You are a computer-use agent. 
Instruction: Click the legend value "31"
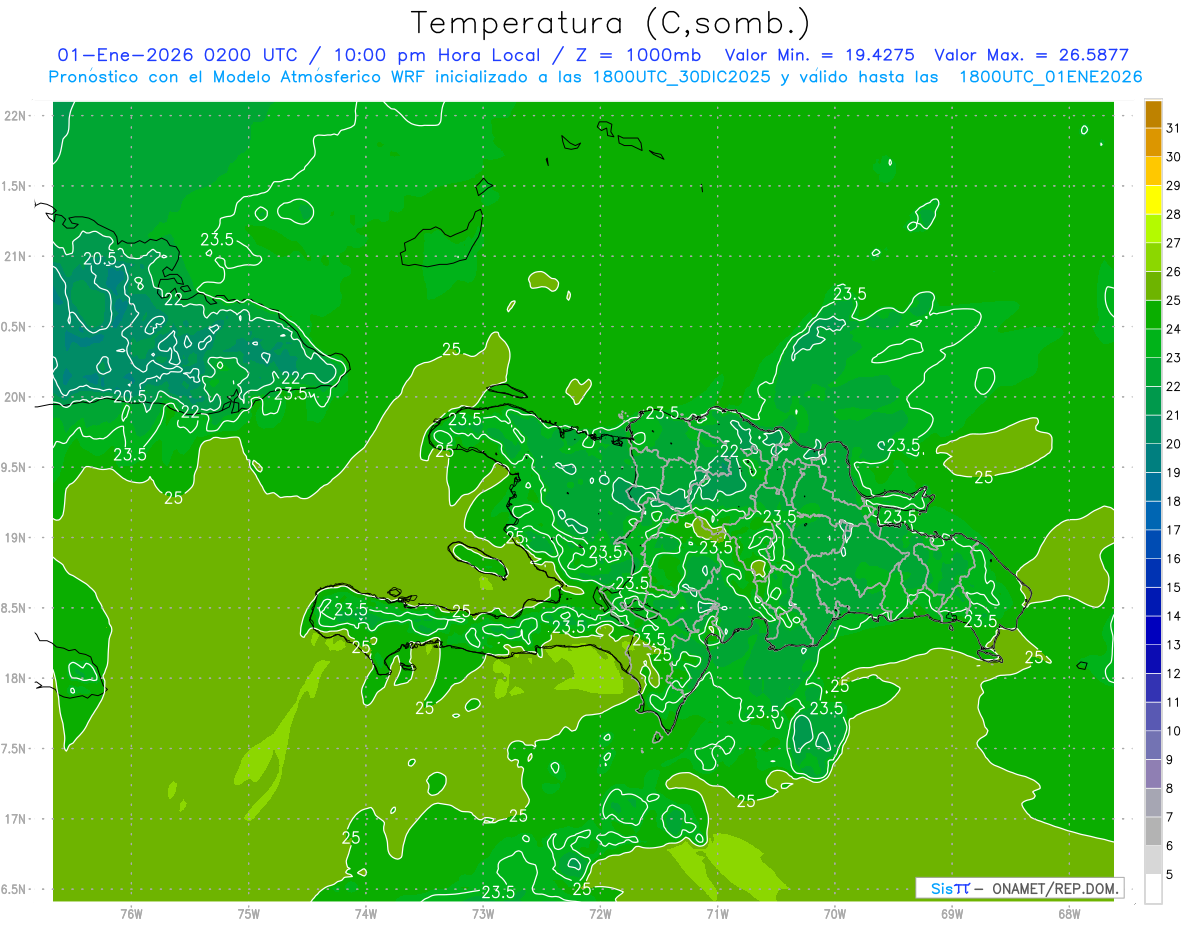pos(1174,128)
